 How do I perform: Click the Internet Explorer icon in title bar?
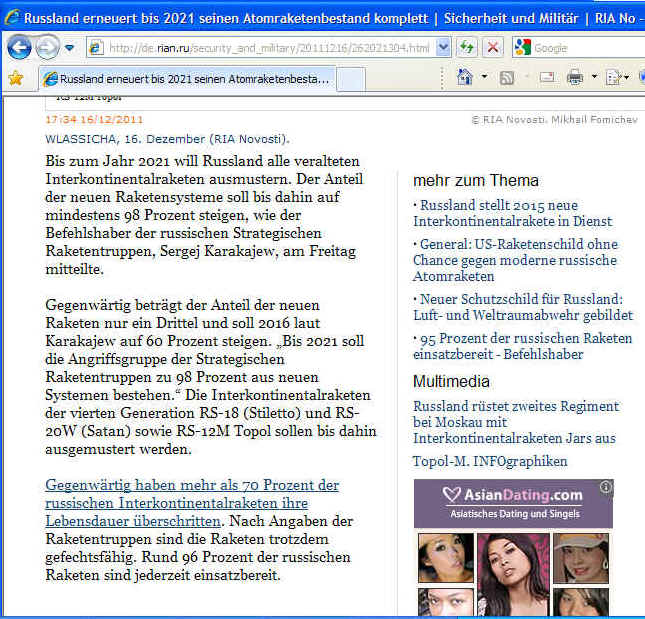click(x=12, y=17)
